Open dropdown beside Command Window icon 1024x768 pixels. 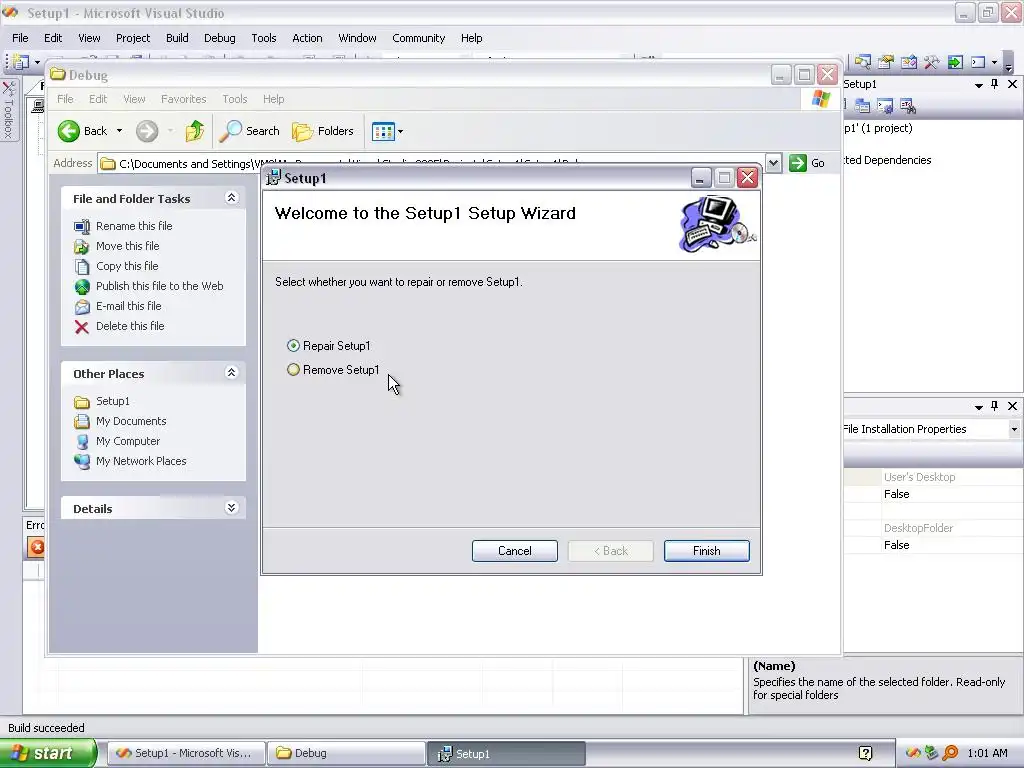995,63
